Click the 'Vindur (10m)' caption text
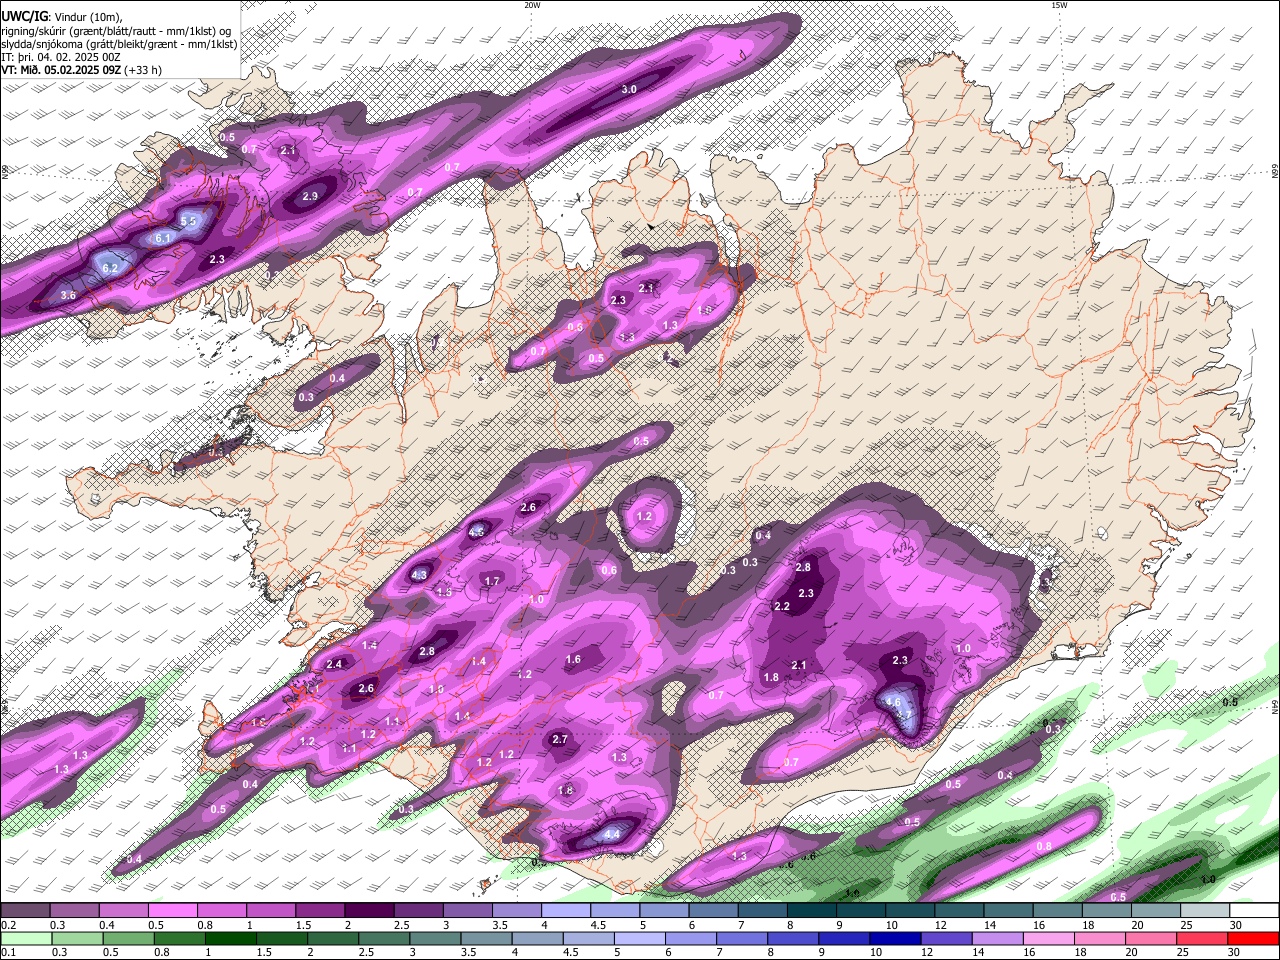The height and width of the screenshot is (960, 1280). 87,16
